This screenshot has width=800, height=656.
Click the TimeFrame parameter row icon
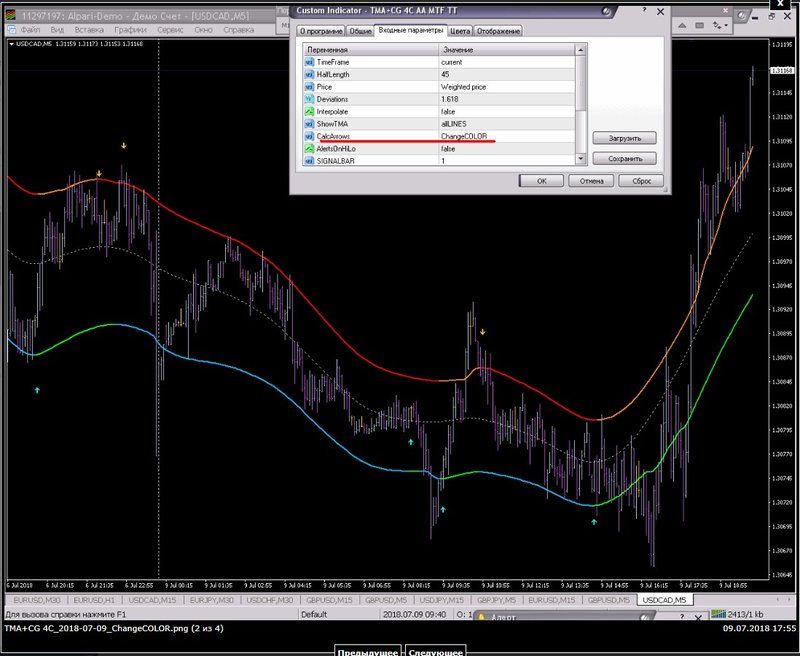tap(309, 62)
